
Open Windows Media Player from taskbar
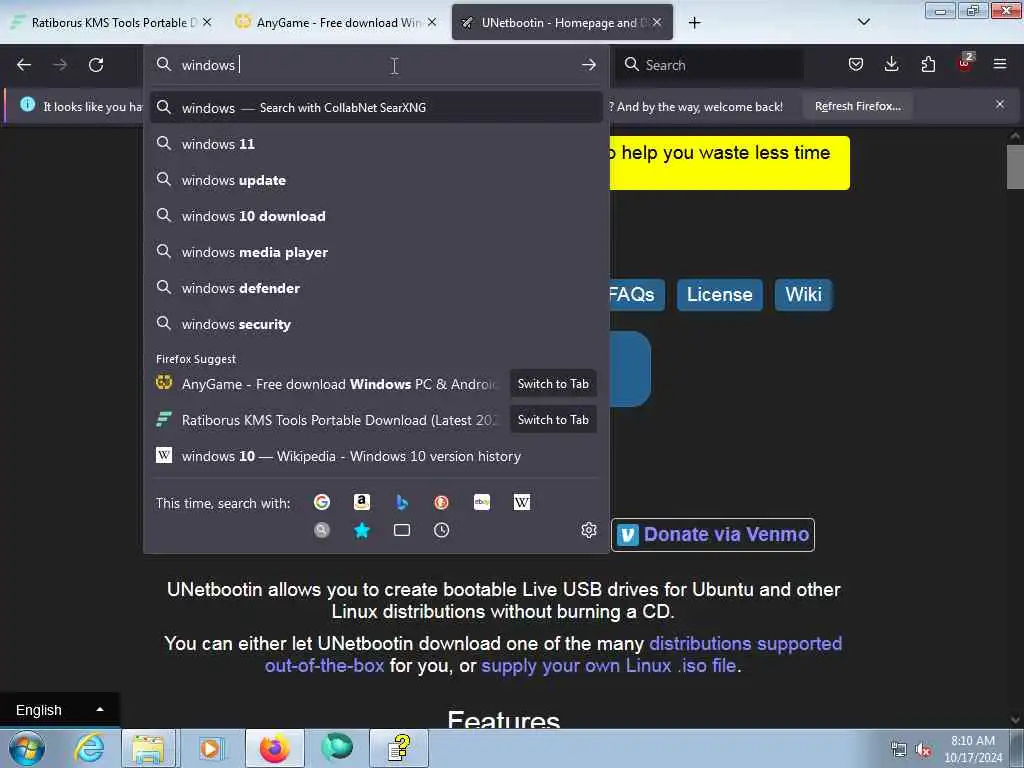pyautogui.click(x=211, y=748)
